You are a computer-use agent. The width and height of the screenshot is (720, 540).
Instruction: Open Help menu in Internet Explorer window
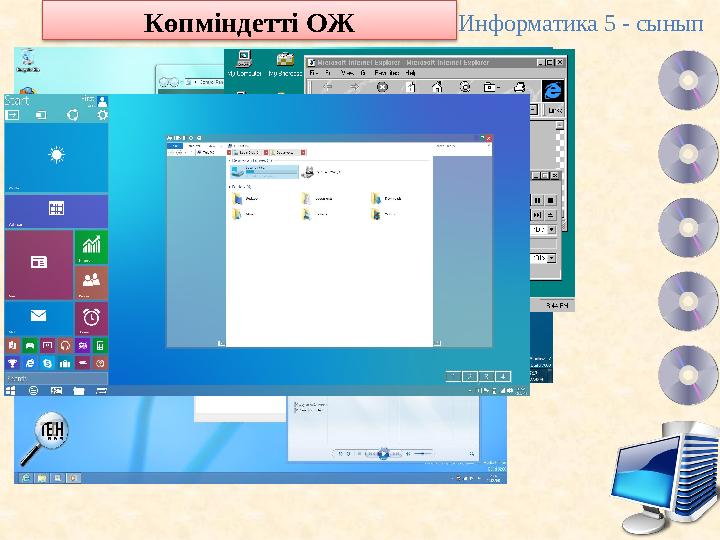pyautogui.click(x=411, y=73)
